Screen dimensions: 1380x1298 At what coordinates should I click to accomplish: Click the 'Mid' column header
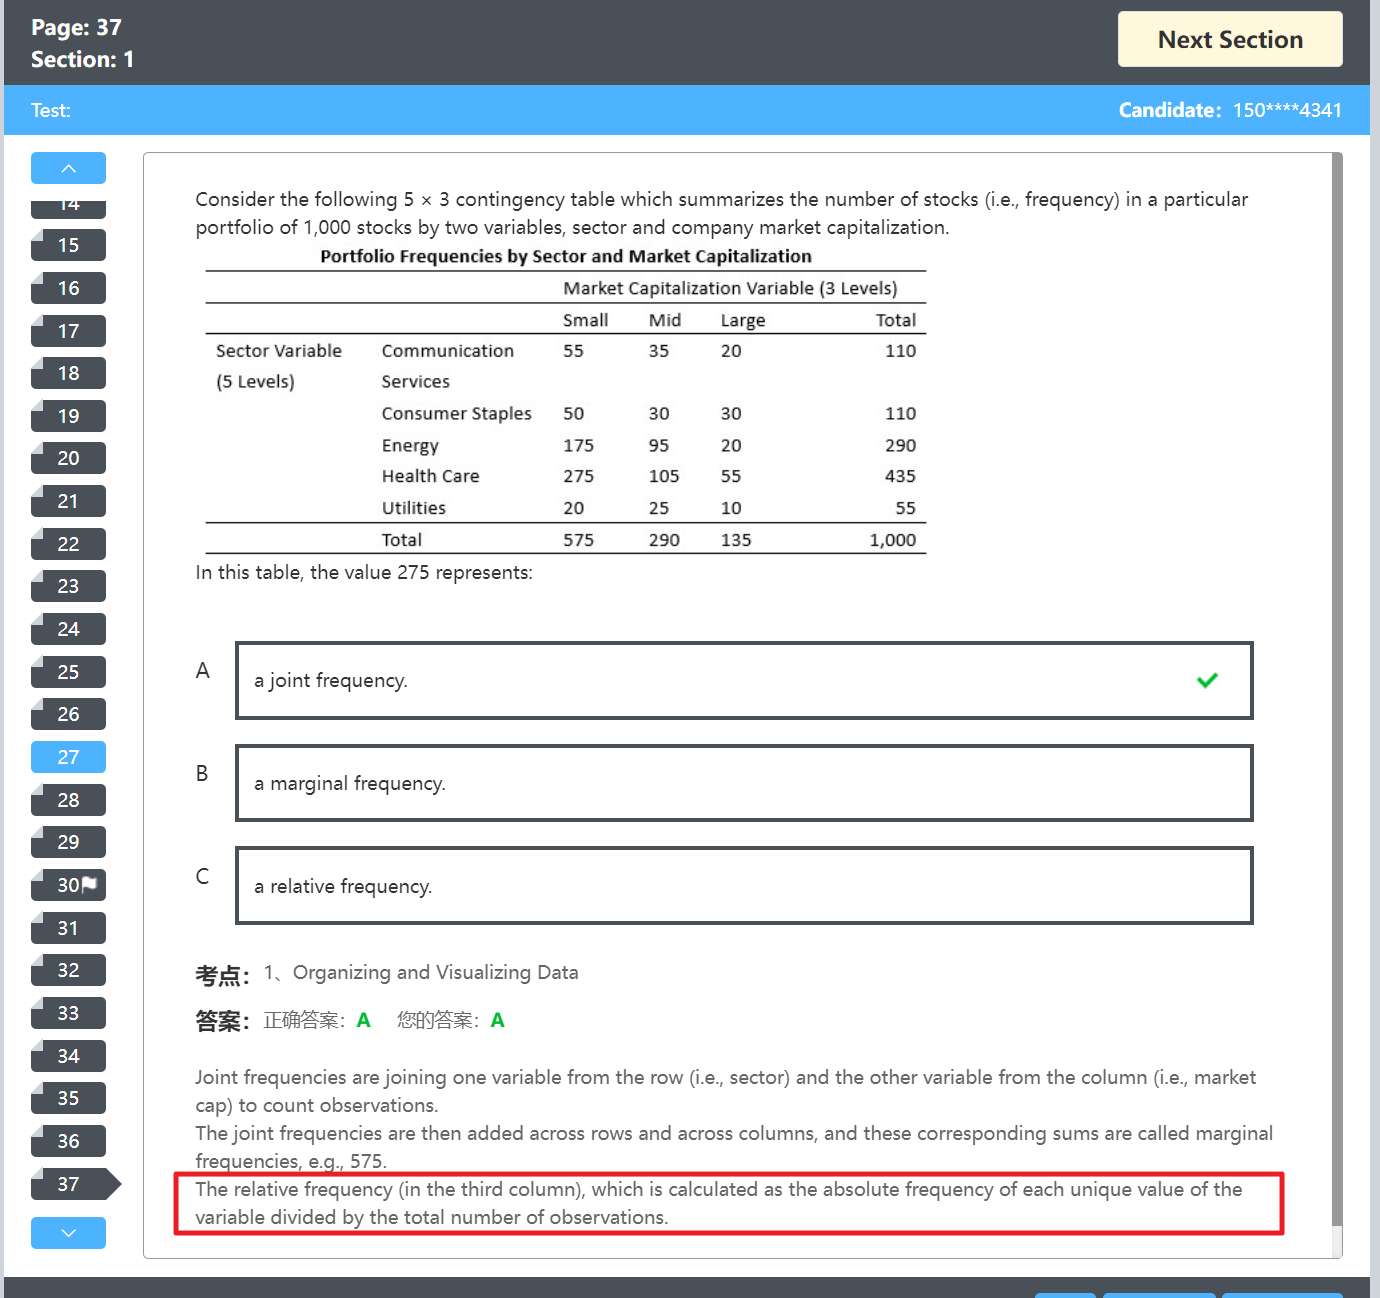[664, 320]
